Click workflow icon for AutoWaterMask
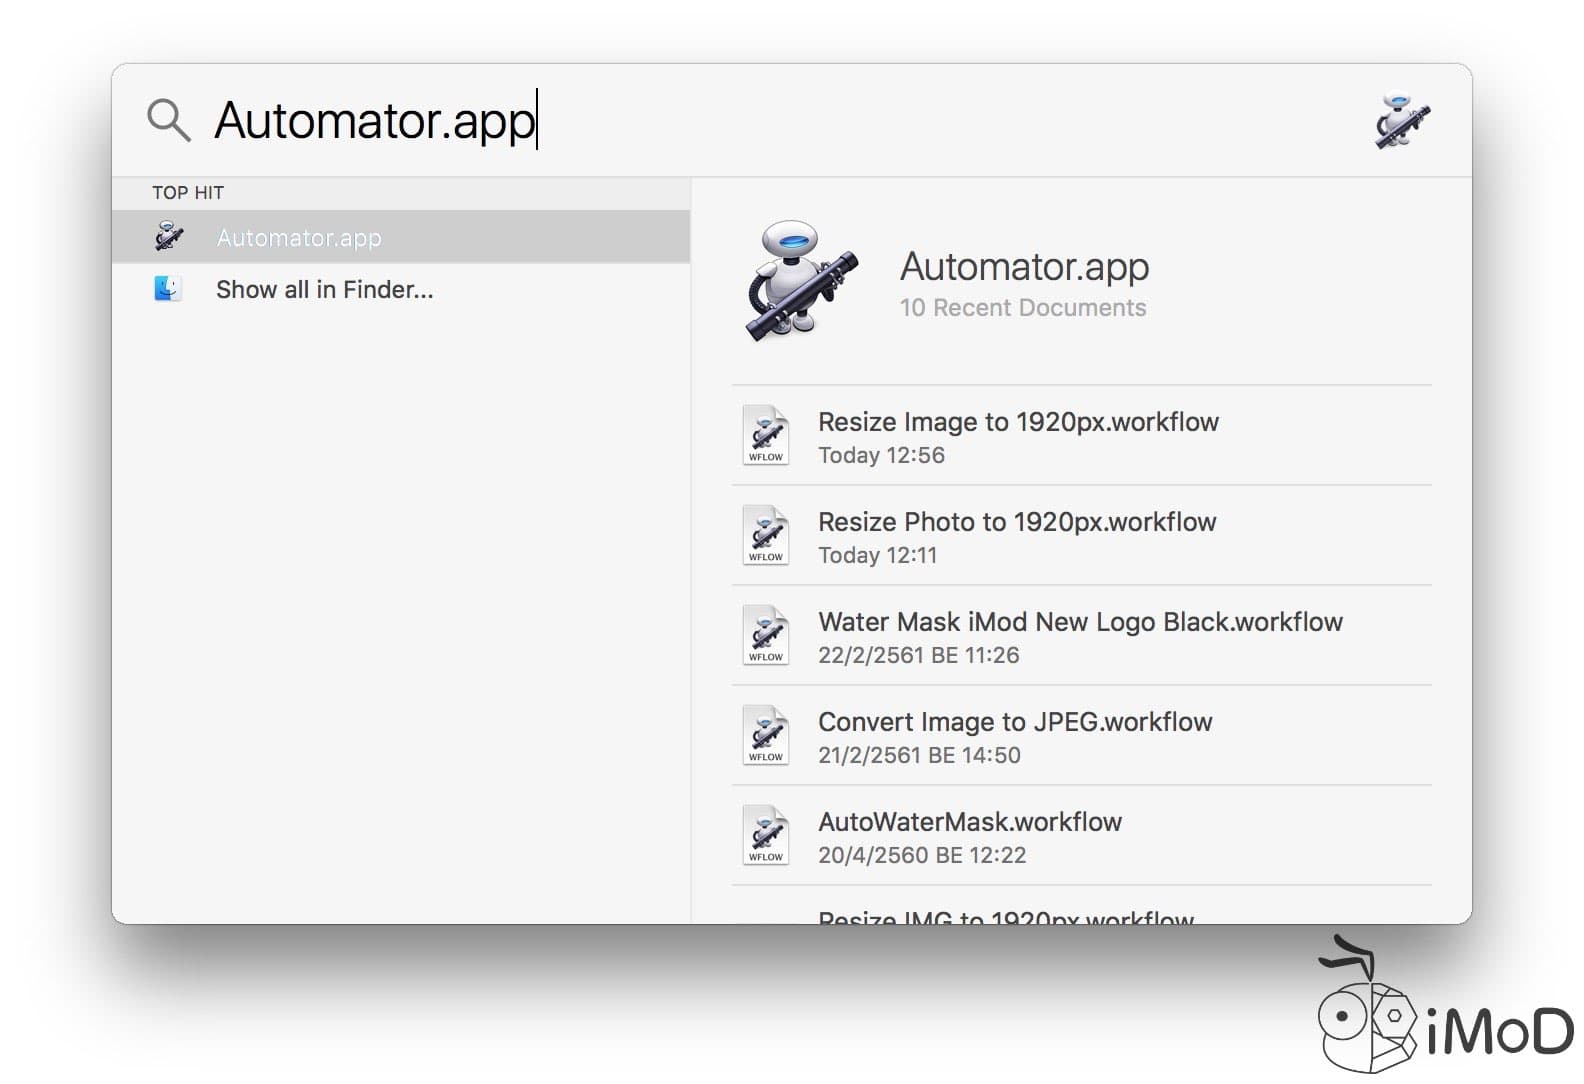Viewport: 1584px width, 1084px height. point(766,835)
